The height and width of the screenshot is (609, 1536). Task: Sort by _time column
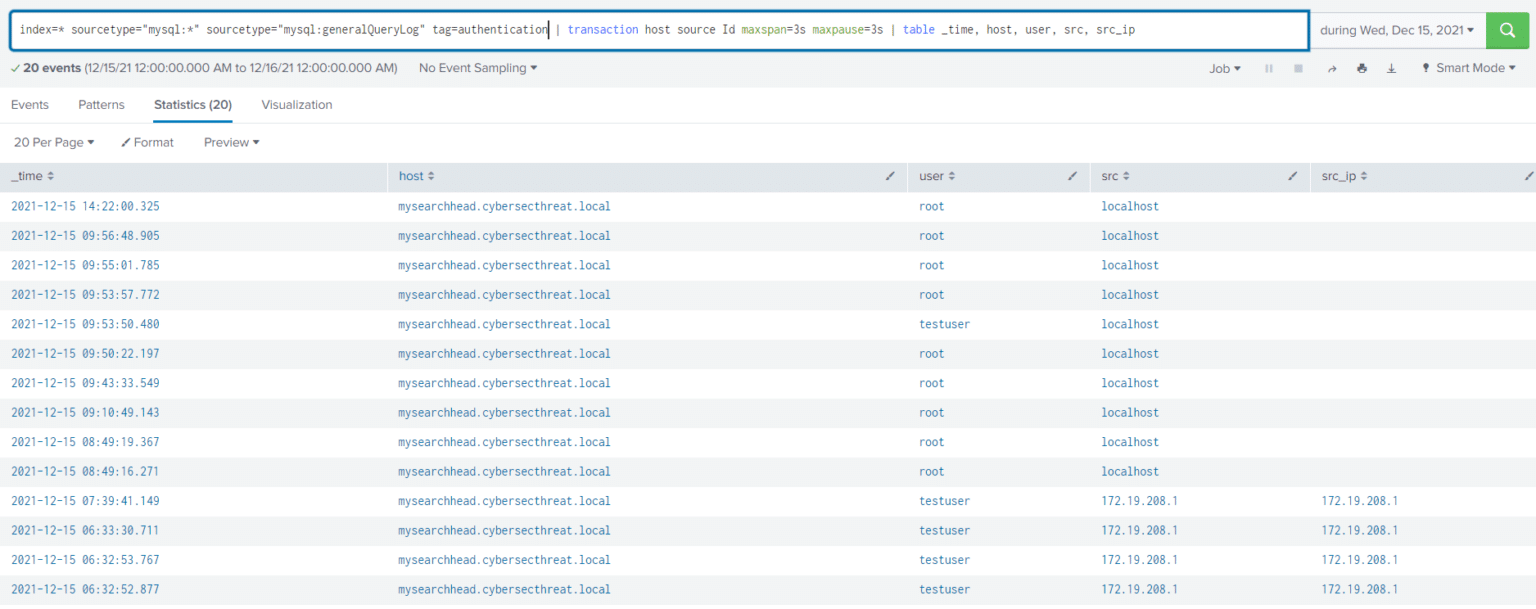click(32, 176)
